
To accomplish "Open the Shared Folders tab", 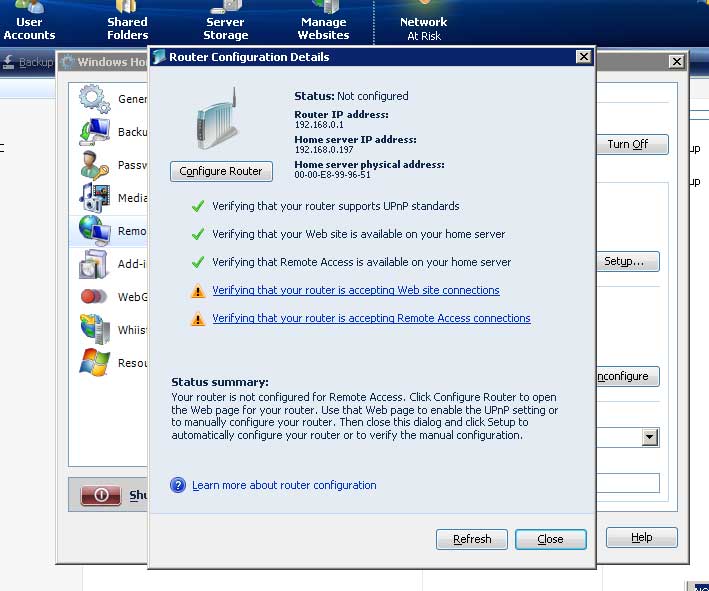I will click(x=128, y=23).
